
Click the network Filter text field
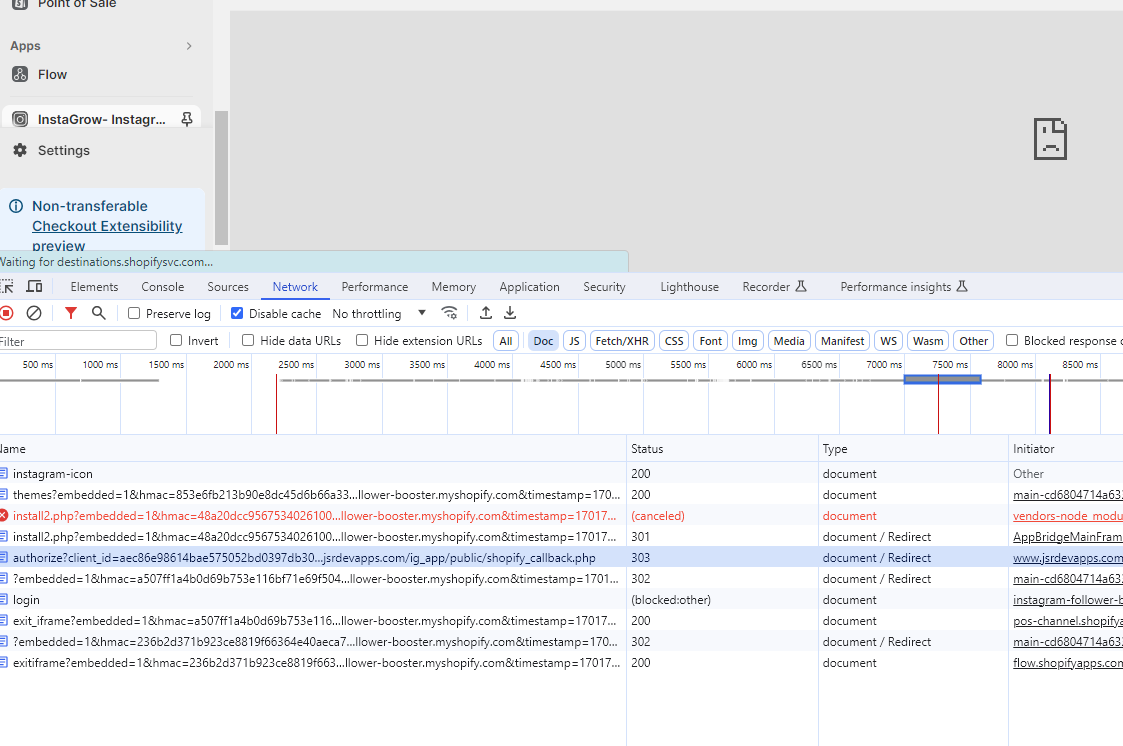(77, 341)
